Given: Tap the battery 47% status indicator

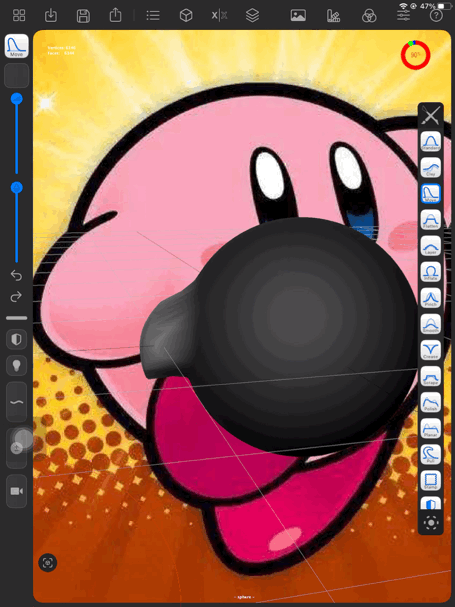Looking at the screenshot, I should click(436, 6).
